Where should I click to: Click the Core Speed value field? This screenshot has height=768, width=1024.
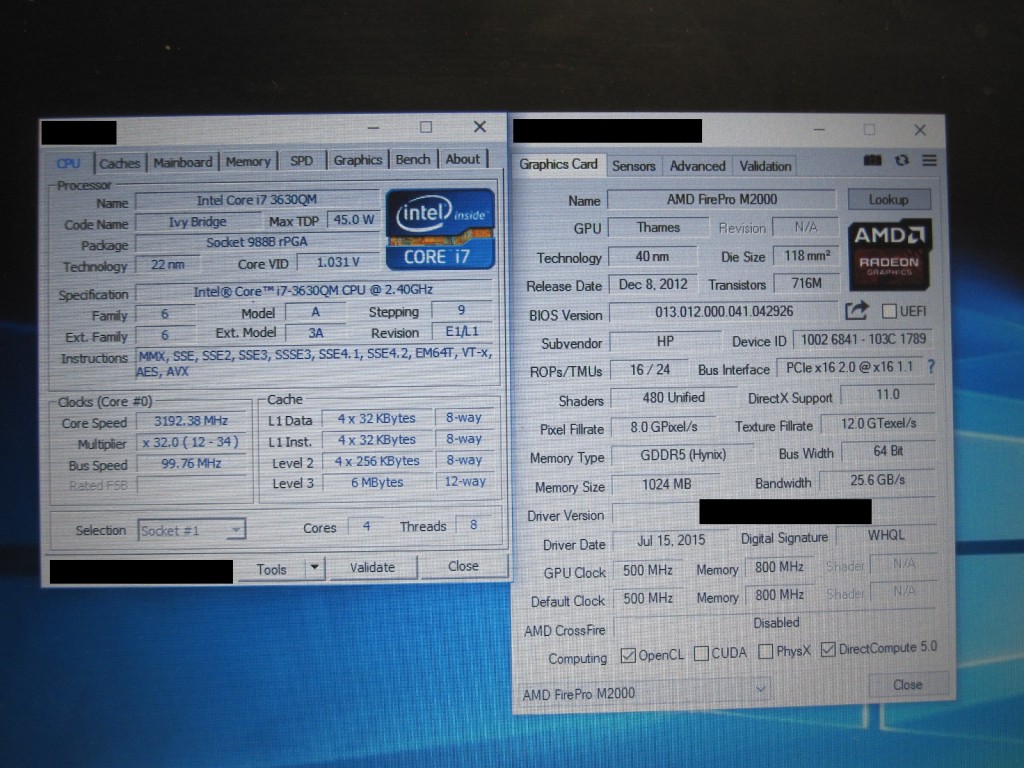tap(191, 421)
